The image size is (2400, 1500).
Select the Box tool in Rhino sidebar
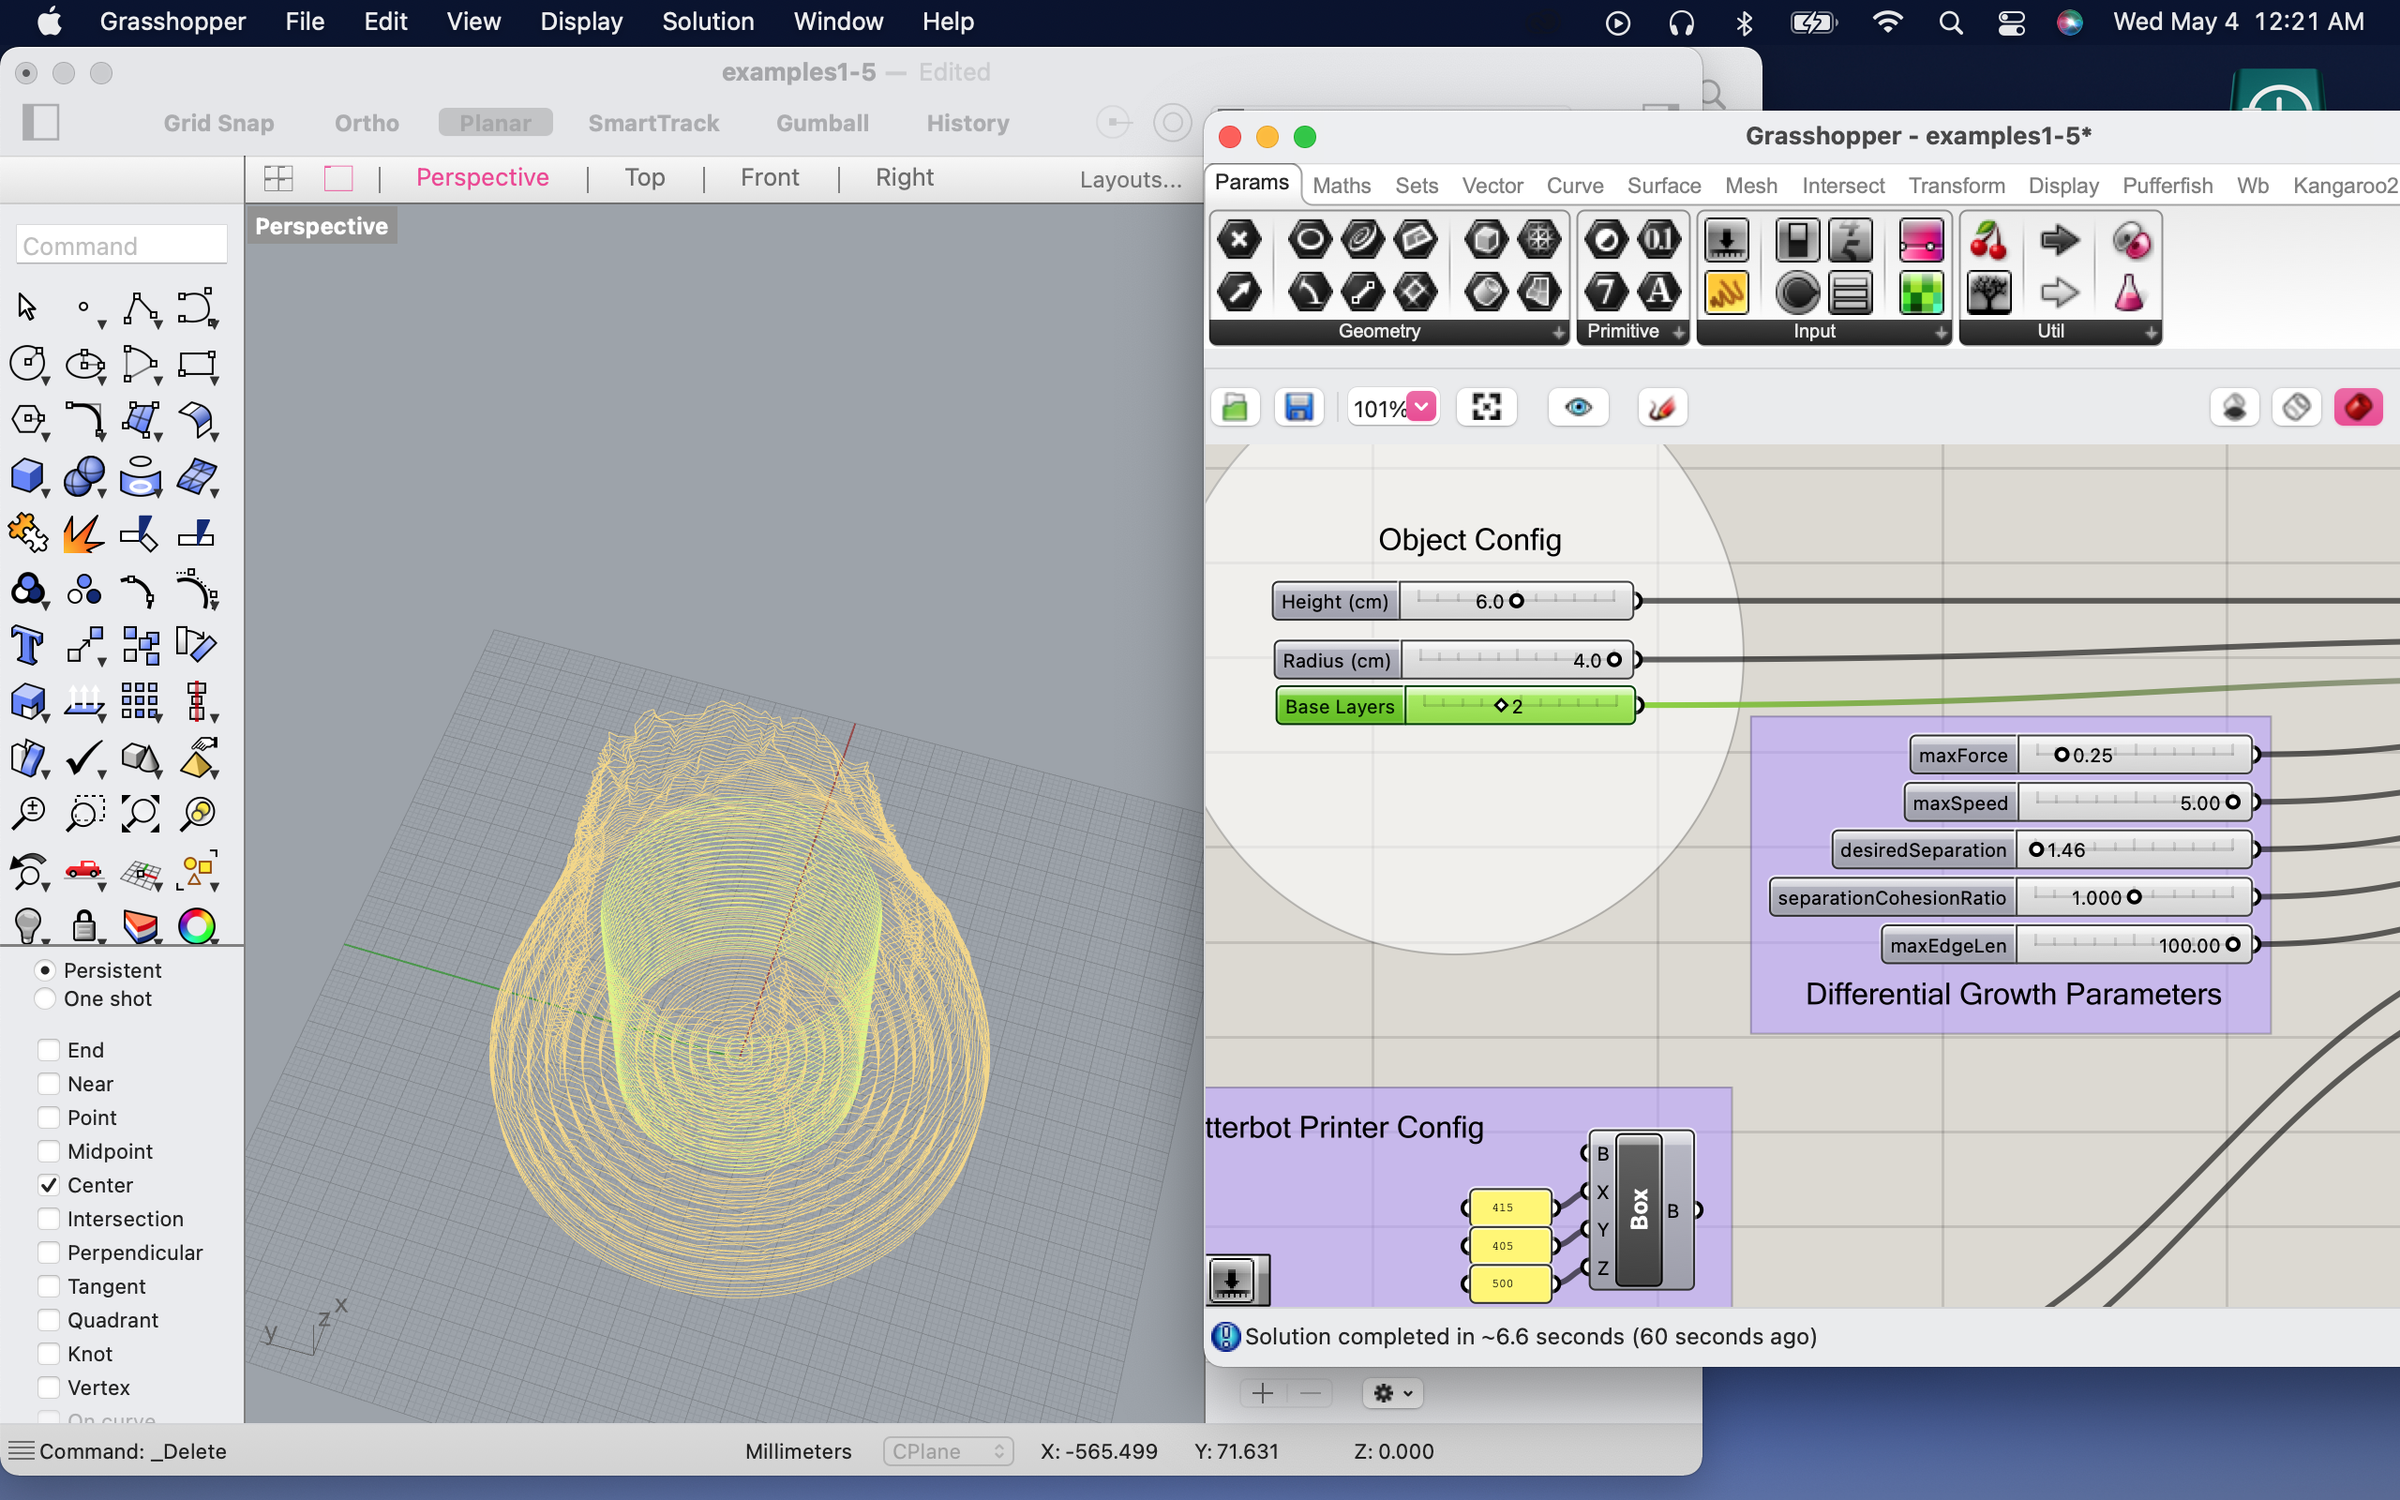(28, 477)
